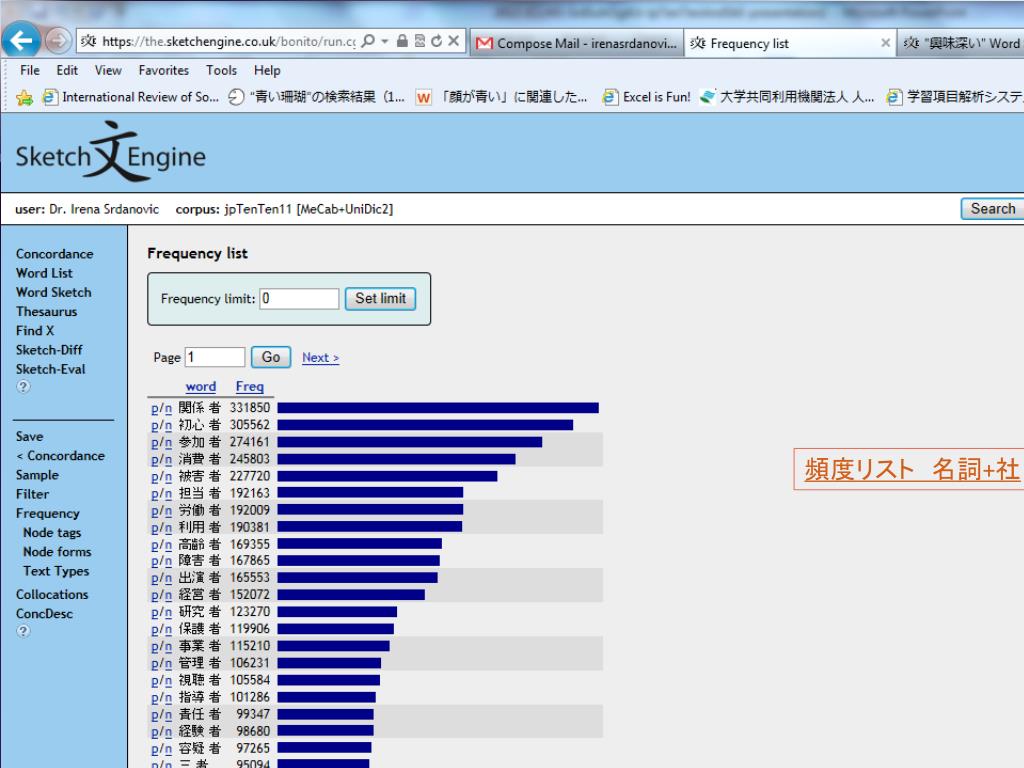
Task: Open Sketch-Eval in the sidebar
Action: pyautogui.click(x=50, y=369)
